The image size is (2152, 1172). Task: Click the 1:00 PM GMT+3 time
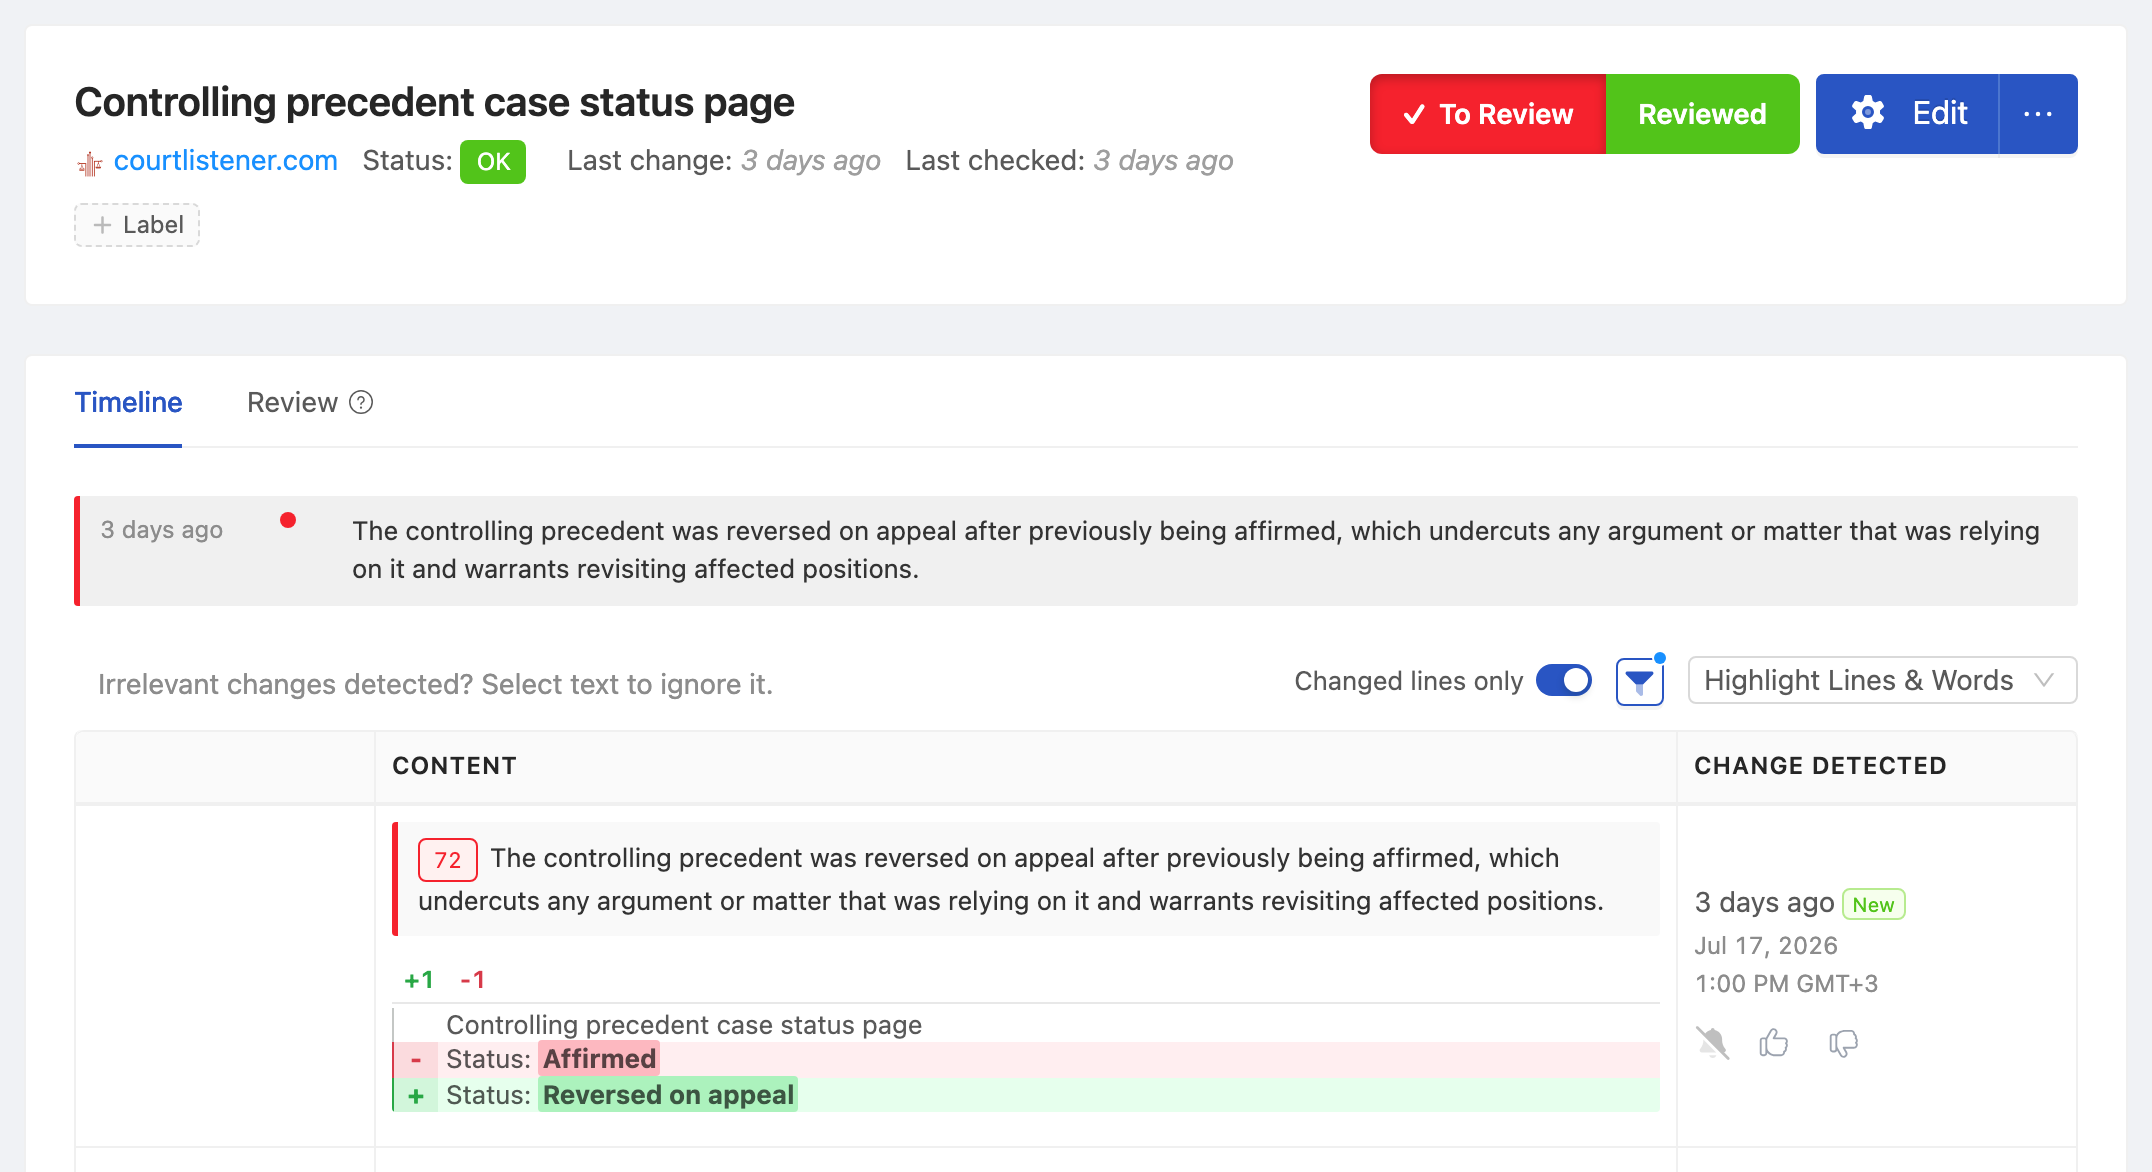[x=1787, y=984]
